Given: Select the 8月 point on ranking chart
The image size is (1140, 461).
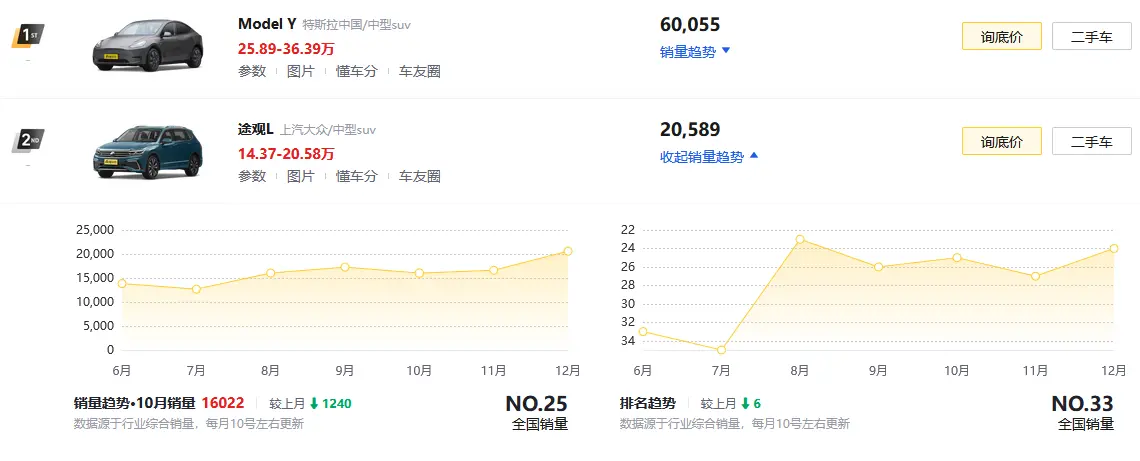Looking at the screenshot, I should point(800,239).
